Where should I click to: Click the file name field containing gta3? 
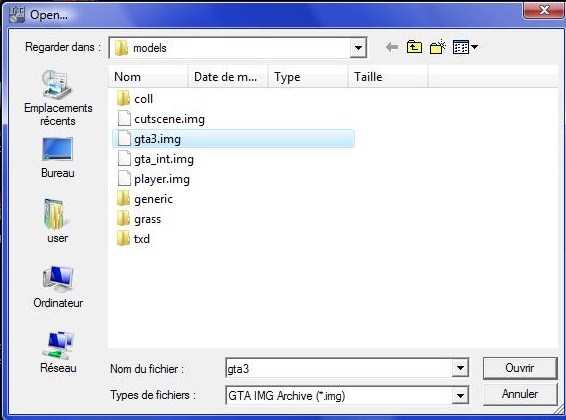tap(339, 368)
